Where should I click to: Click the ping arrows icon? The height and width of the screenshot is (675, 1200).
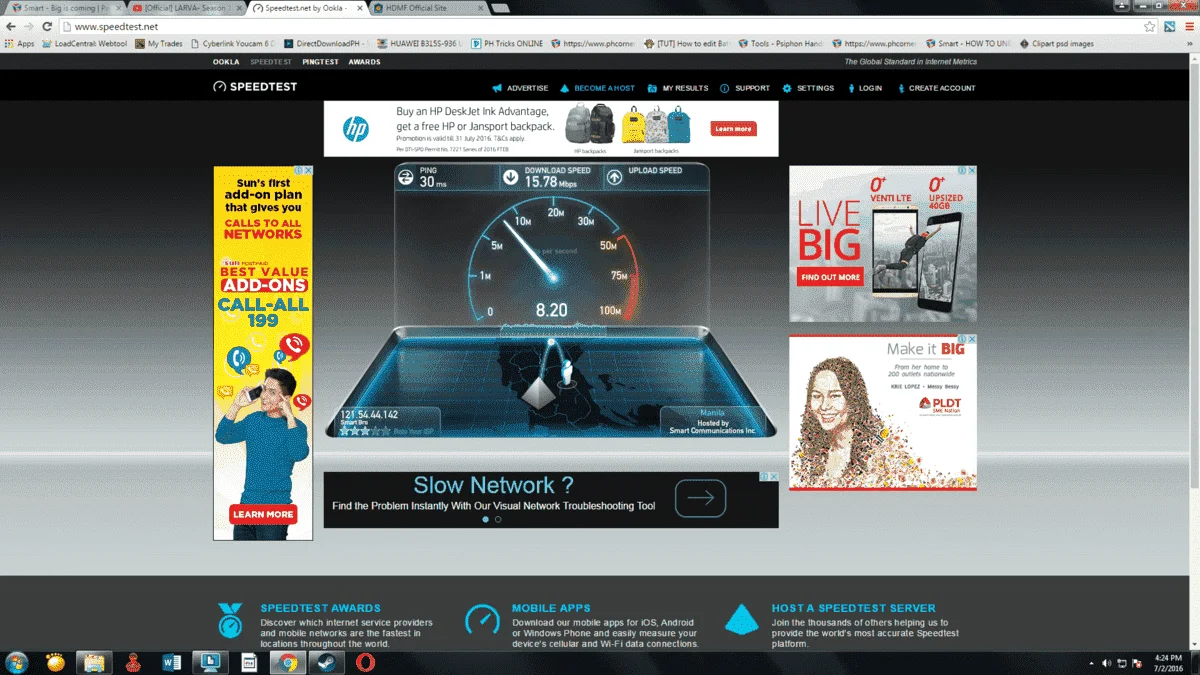pyautogui.click(x=406, y=177)
